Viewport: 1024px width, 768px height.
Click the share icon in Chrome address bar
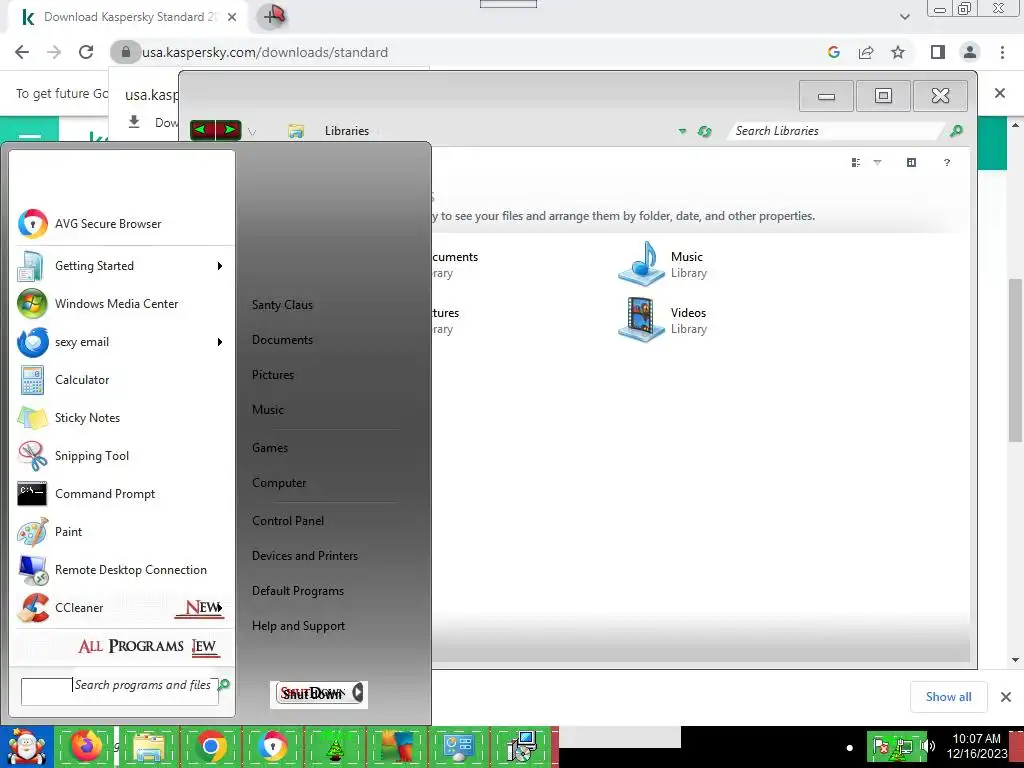point(866,52)
